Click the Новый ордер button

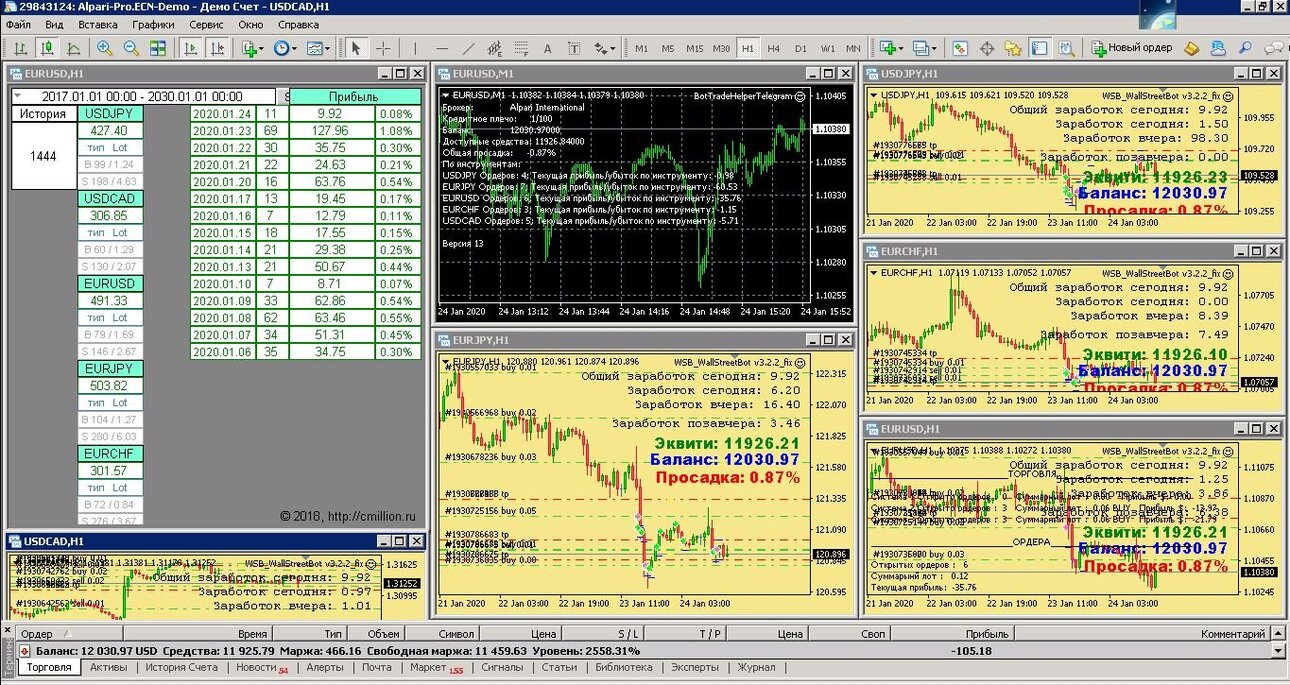(x=1131, y=48)
